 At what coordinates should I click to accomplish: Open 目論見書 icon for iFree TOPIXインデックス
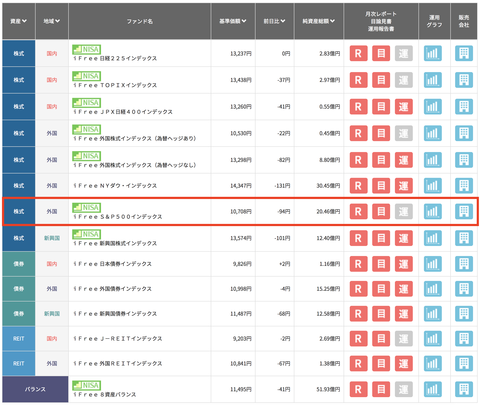coord(381,80)
